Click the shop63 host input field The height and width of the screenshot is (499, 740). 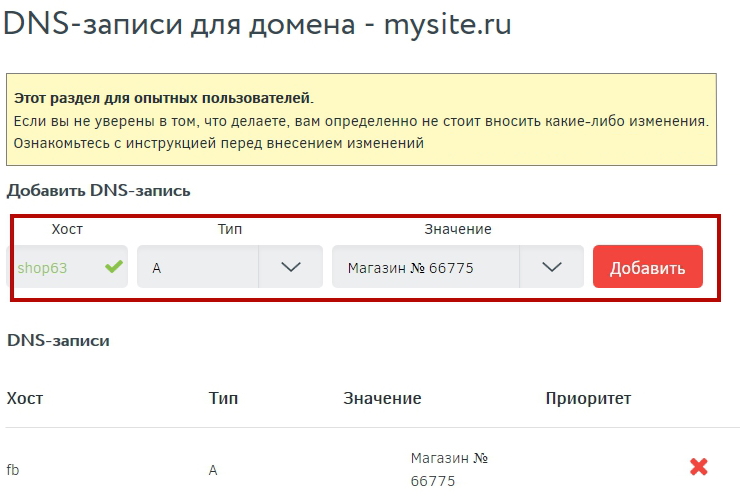pos(58,267)
